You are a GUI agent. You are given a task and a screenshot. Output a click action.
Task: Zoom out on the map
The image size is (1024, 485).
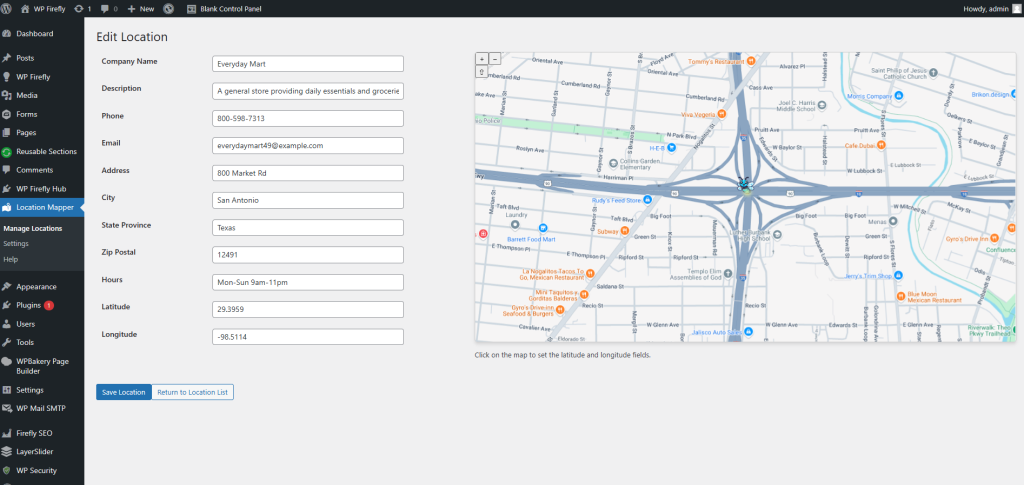pyautogui.click(x=493, y=59)
